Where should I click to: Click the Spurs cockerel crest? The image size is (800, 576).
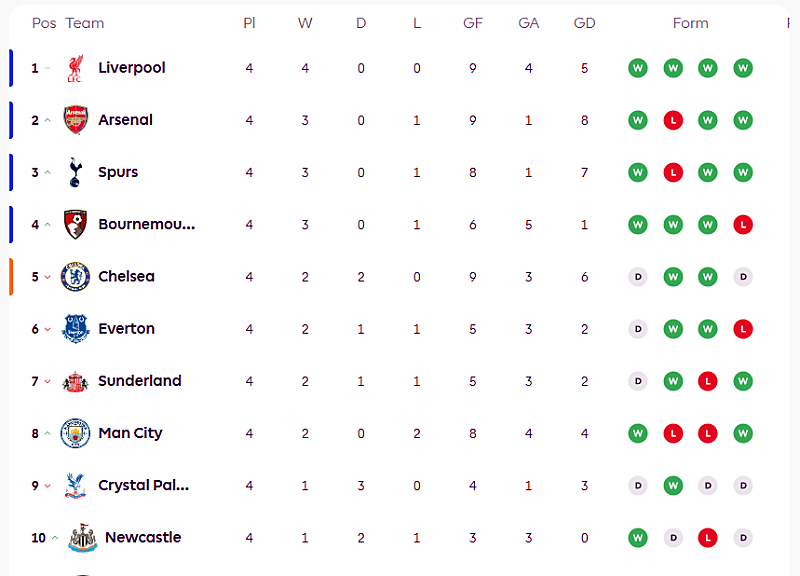coord(75,172)
